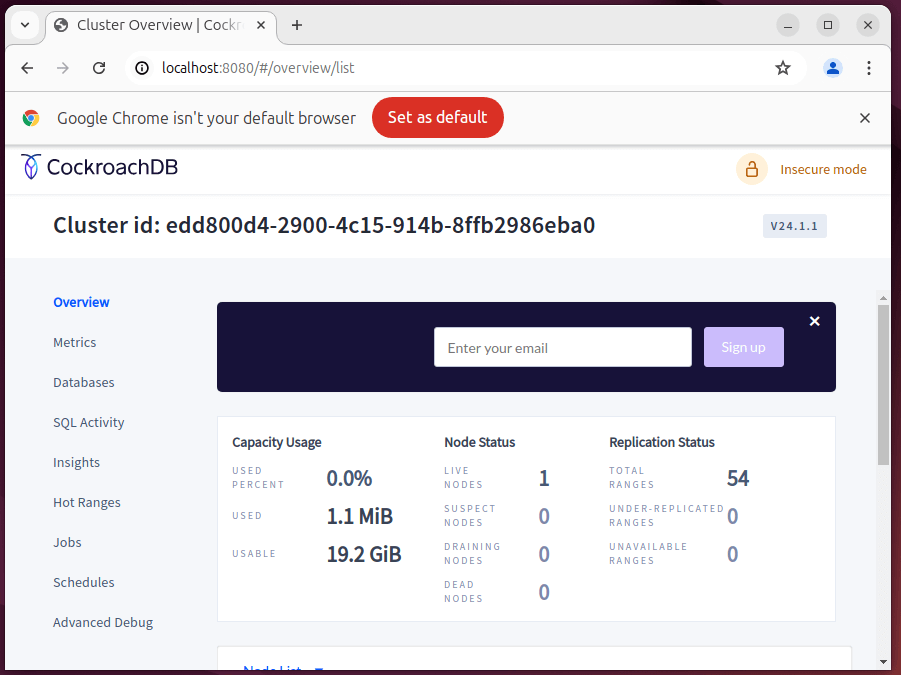
Task: Click the Sign up button
Action: tap(744, 347)
